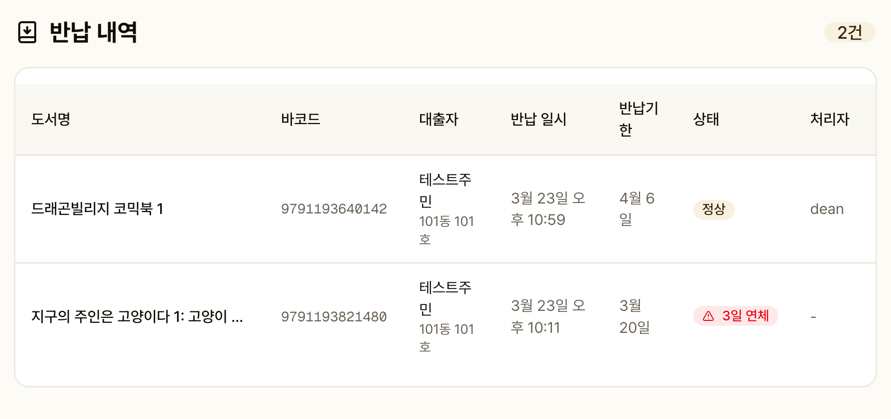The image size is (891, 419).
Task: Click the 정상 status badge
Action: (x=713, y=209)
